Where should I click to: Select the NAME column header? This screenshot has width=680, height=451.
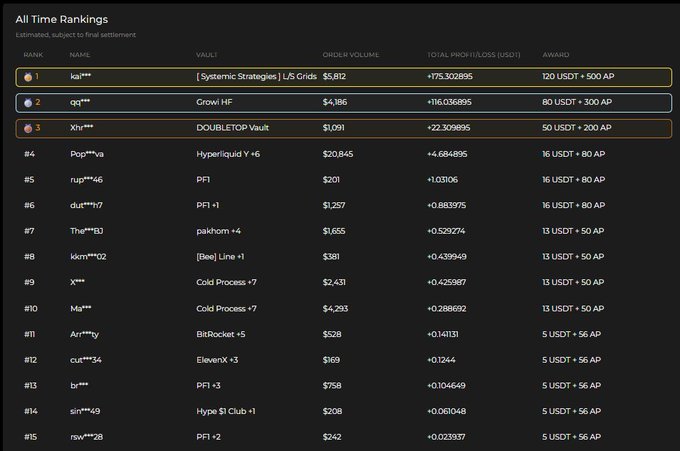coord(80,55)
